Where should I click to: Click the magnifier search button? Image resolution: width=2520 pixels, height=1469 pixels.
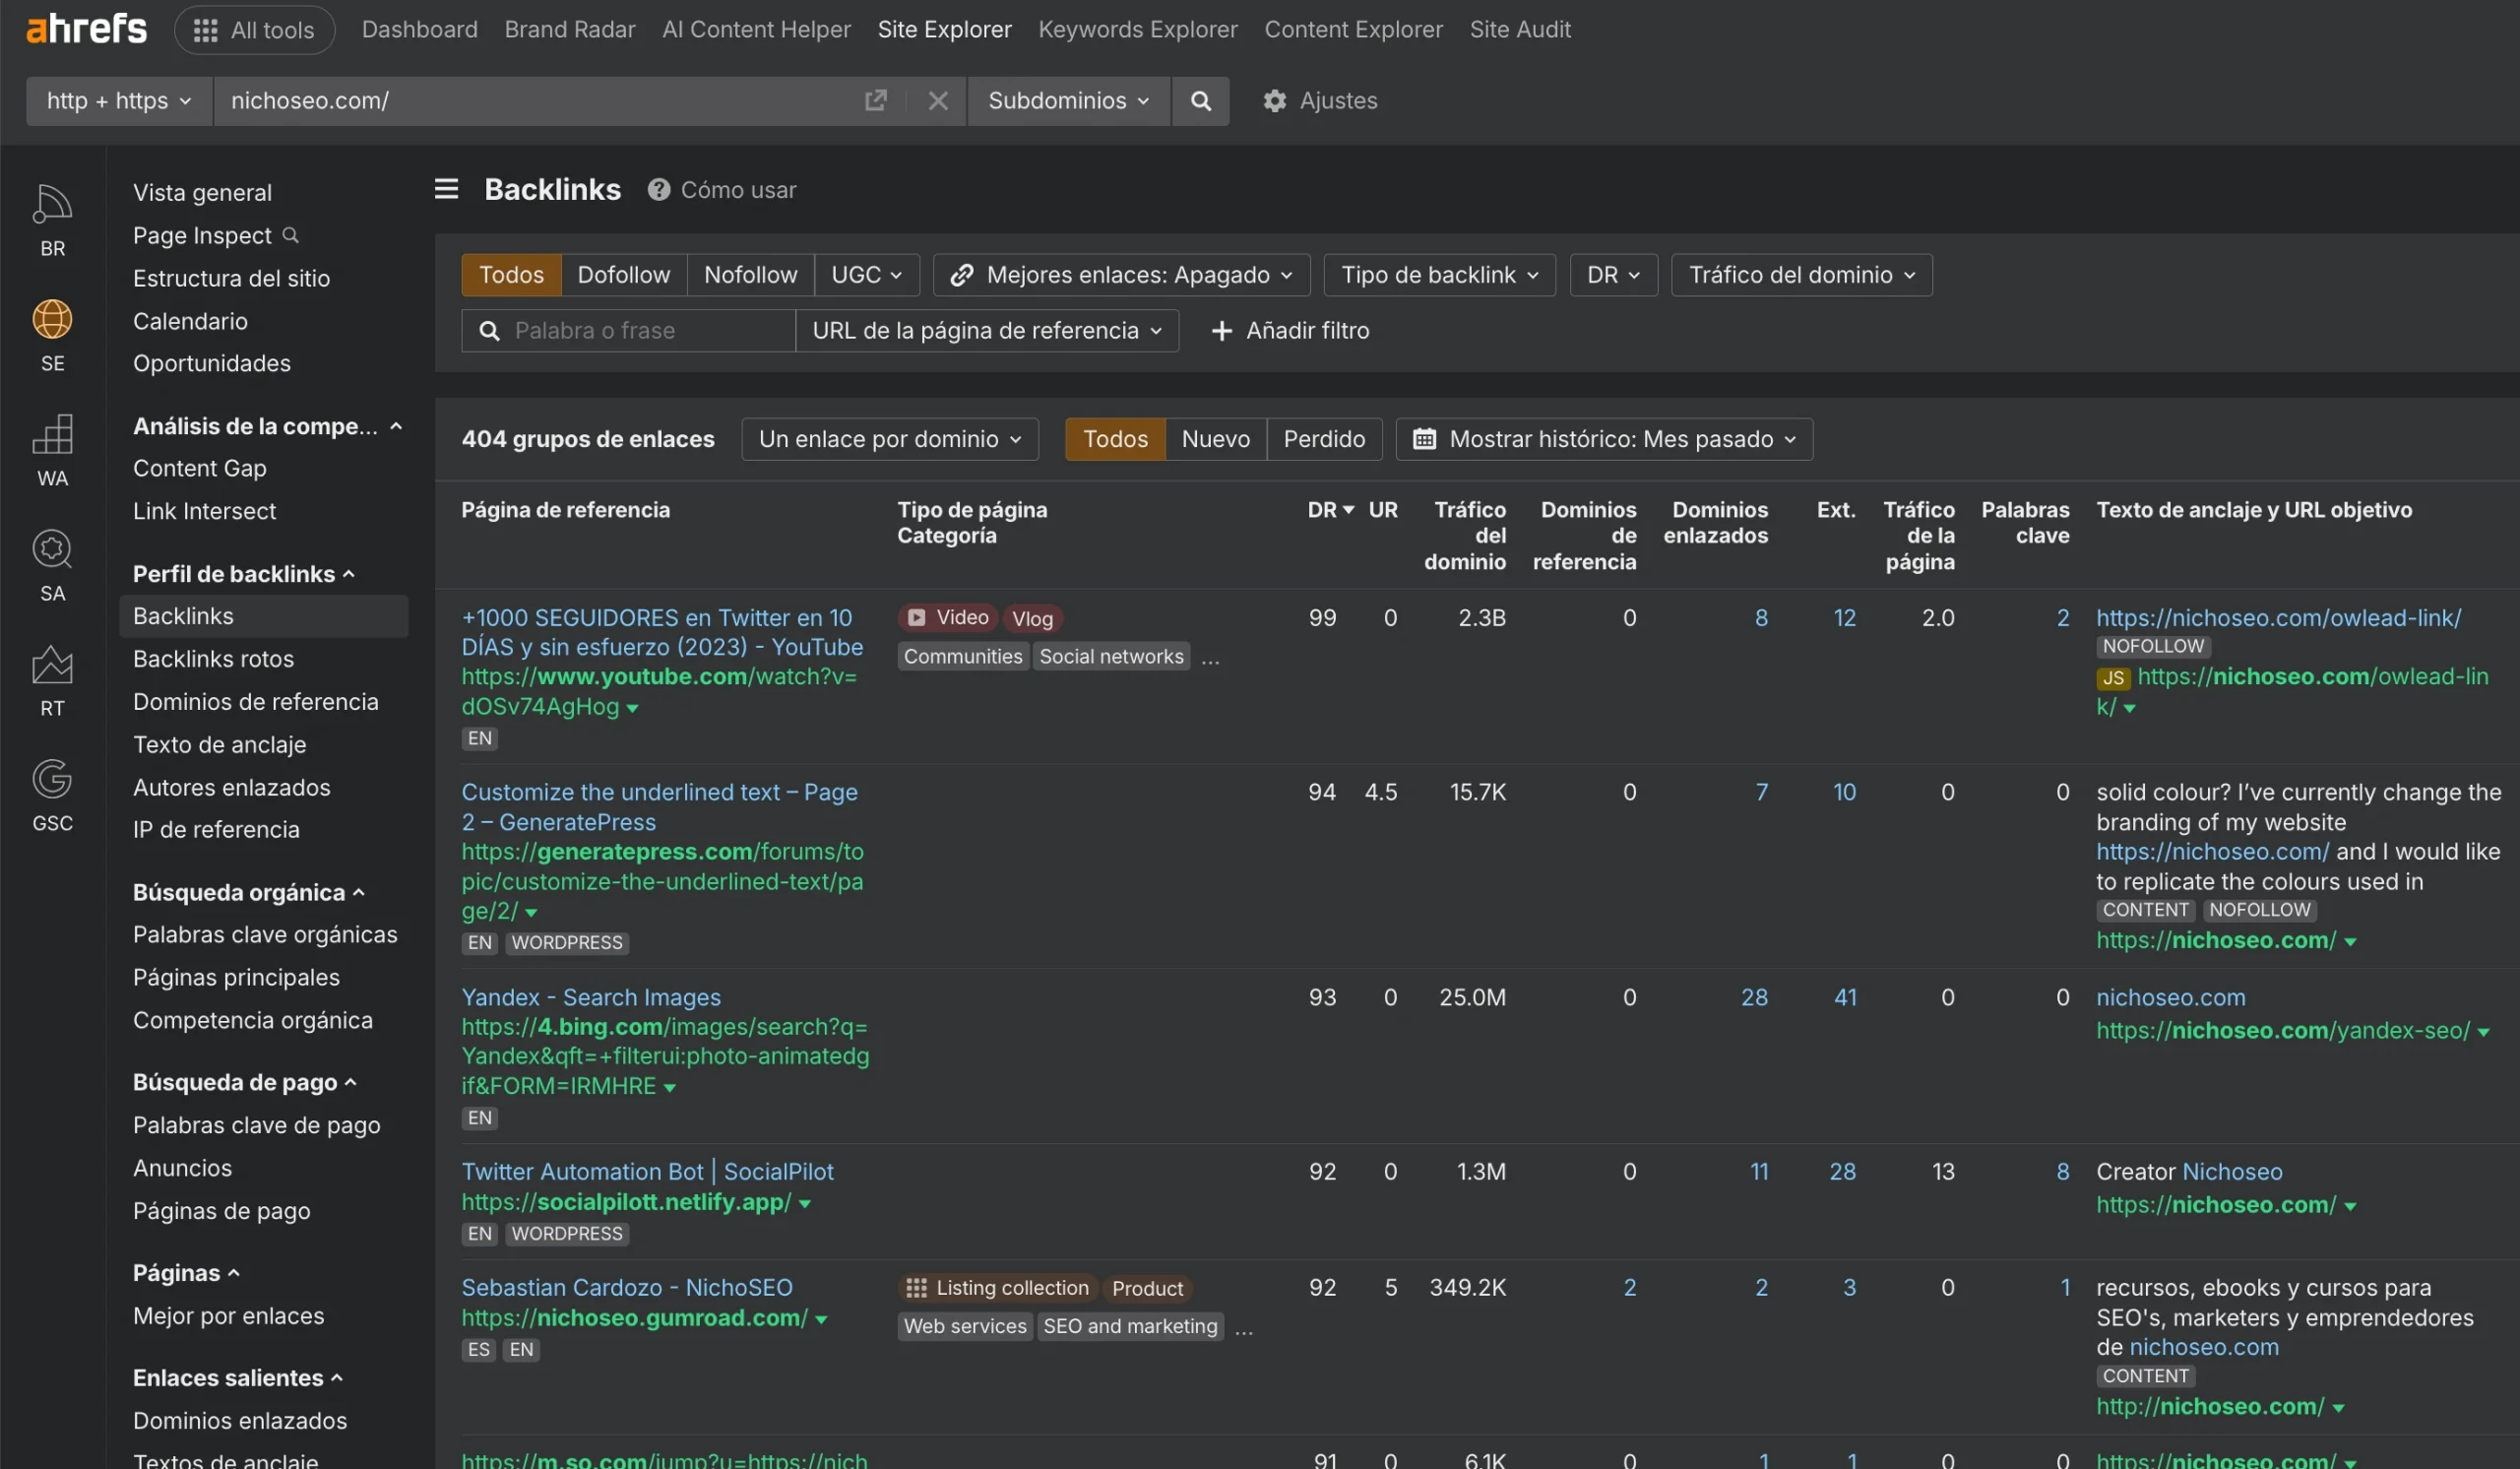pos(1200,100)
